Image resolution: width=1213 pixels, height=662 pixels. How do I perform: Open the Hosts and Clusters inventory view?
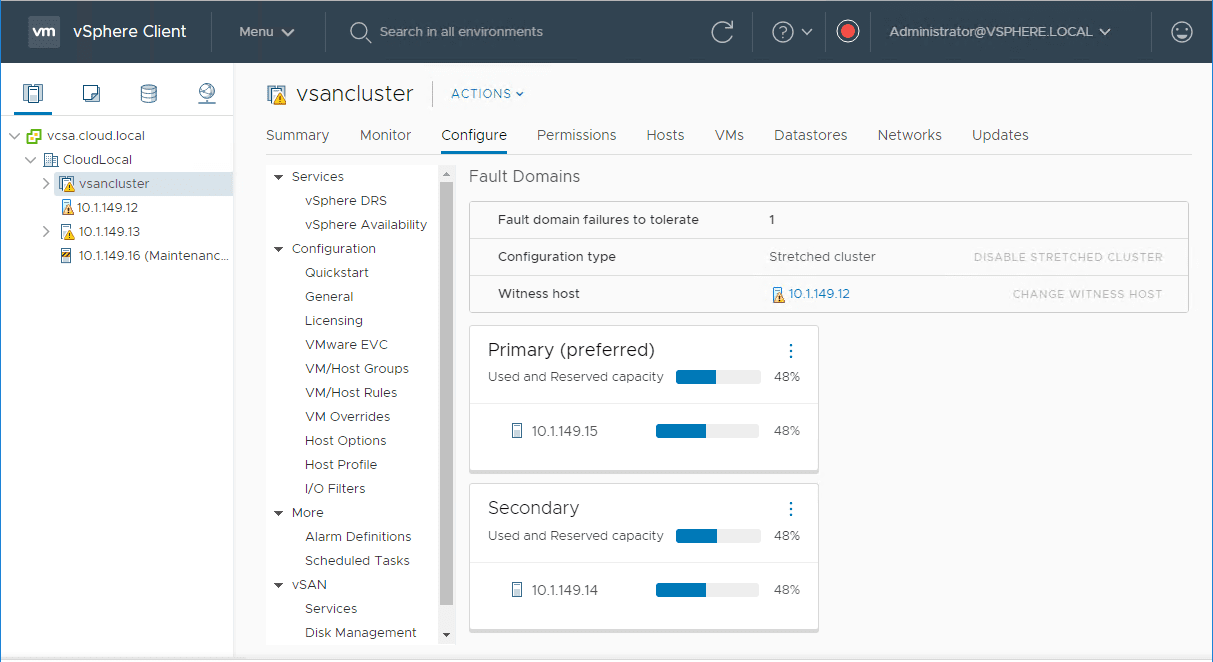pos(33,93)
